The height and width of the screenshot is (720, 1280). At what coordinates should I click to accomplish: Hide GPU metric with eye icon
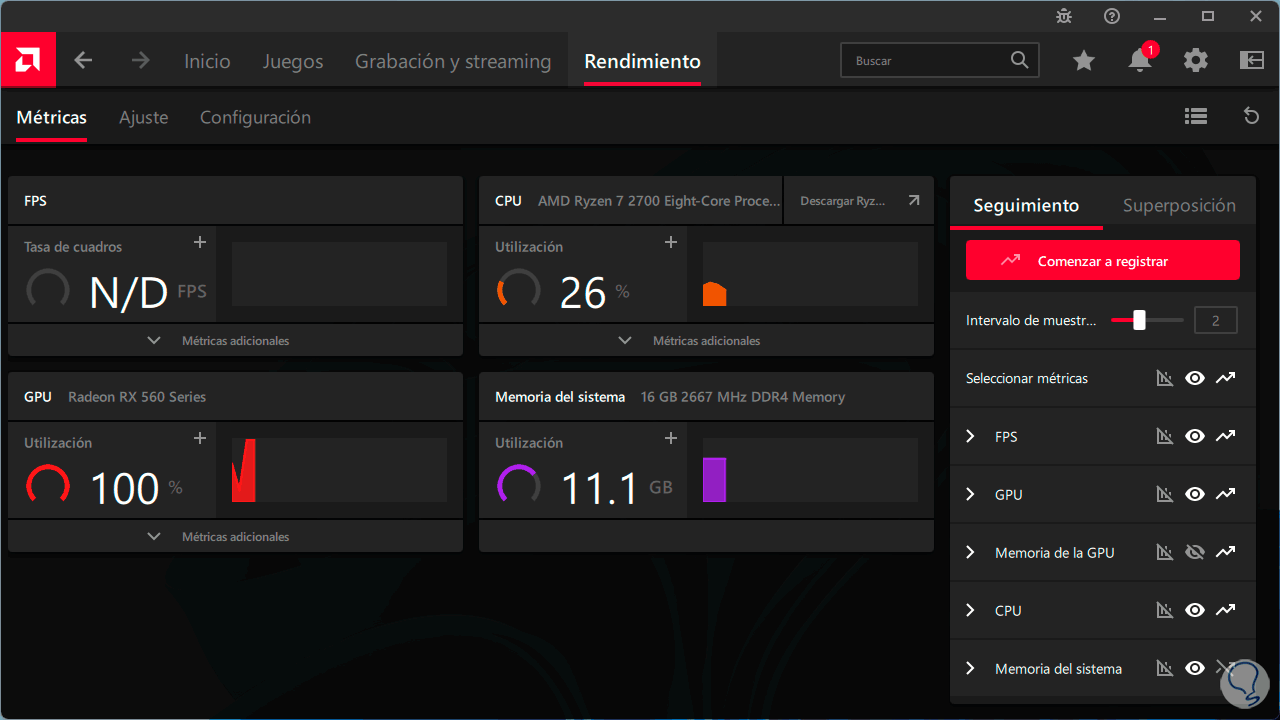[x=1194, y=494]
